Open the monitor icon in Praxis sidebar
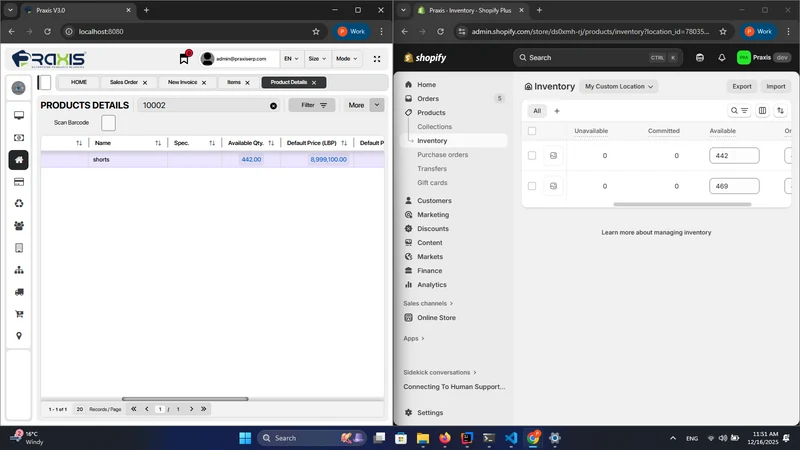This screenshot has height=450, width=800. (19, 116)
